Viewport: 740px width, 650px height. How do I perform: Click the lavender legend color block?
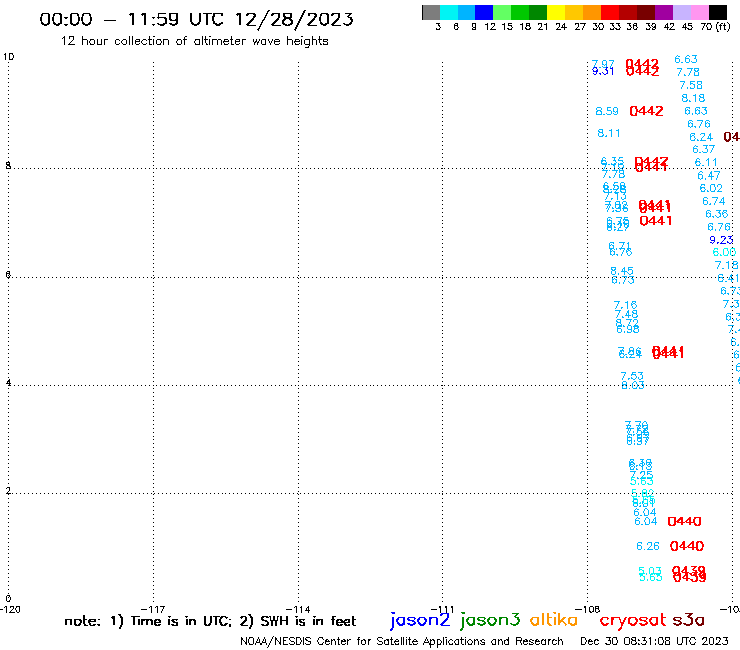point(681,12)
